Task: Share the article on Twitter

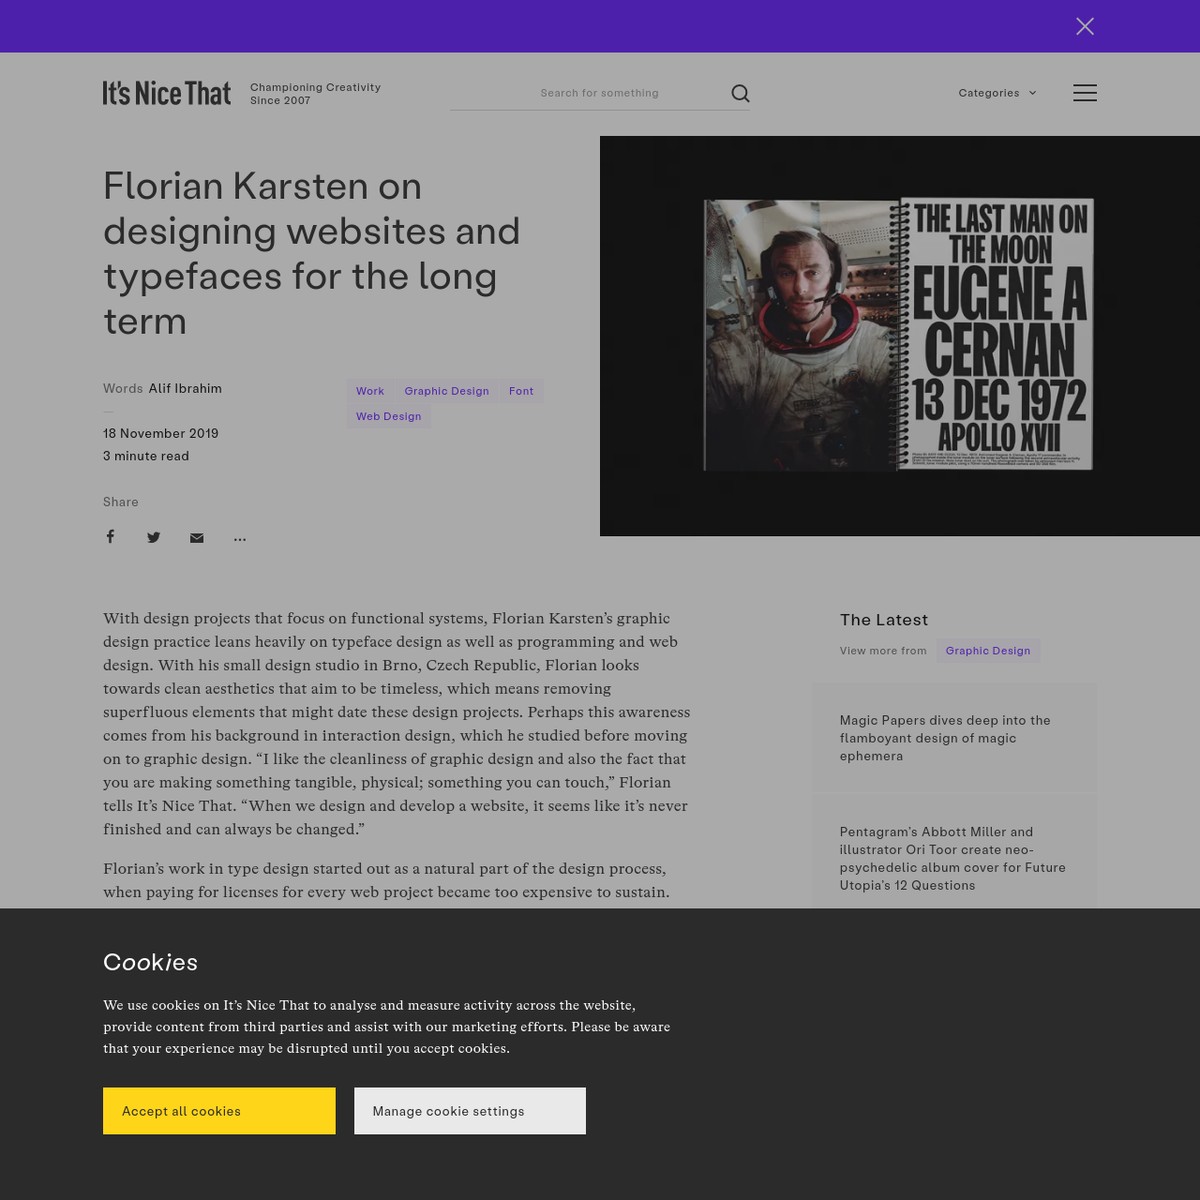Action: pos(153,536)
